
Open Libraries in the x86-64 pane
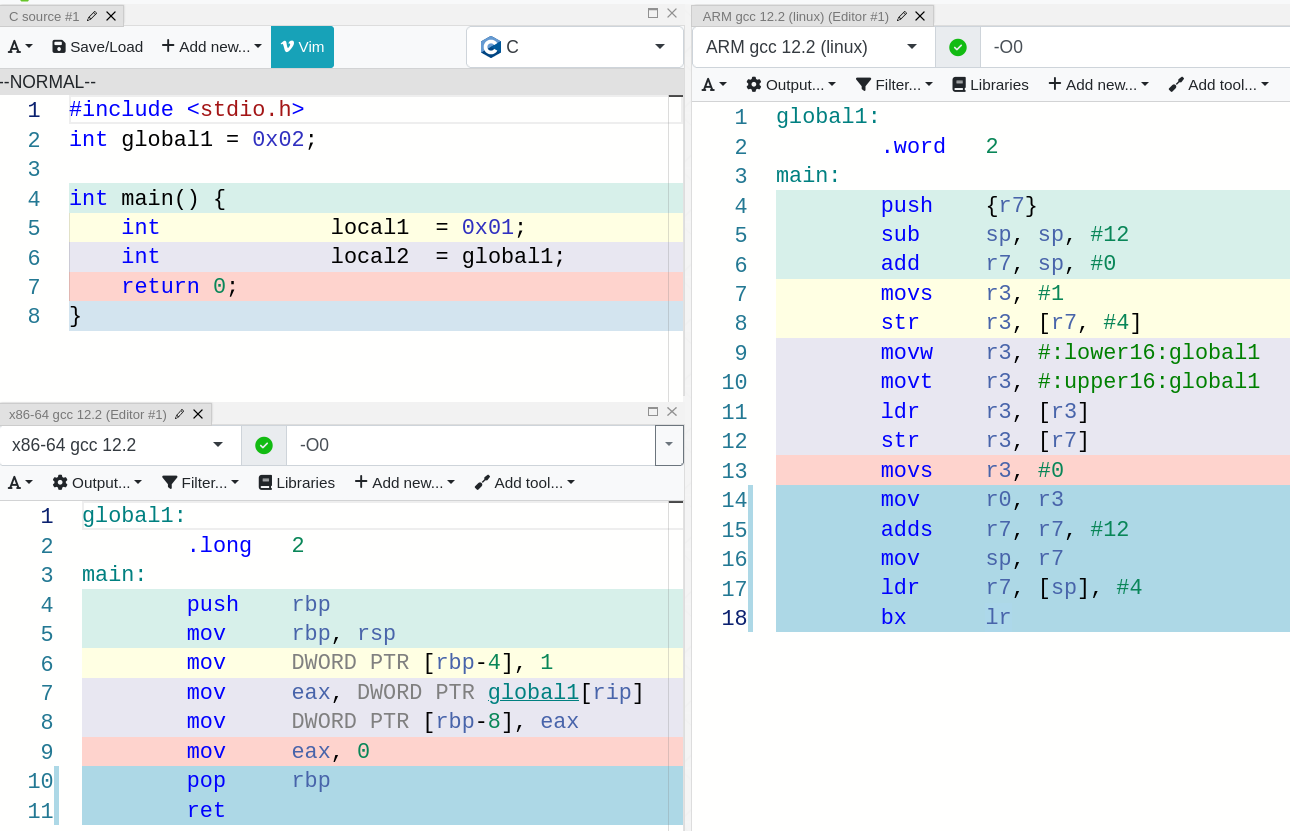pos(296,482)
